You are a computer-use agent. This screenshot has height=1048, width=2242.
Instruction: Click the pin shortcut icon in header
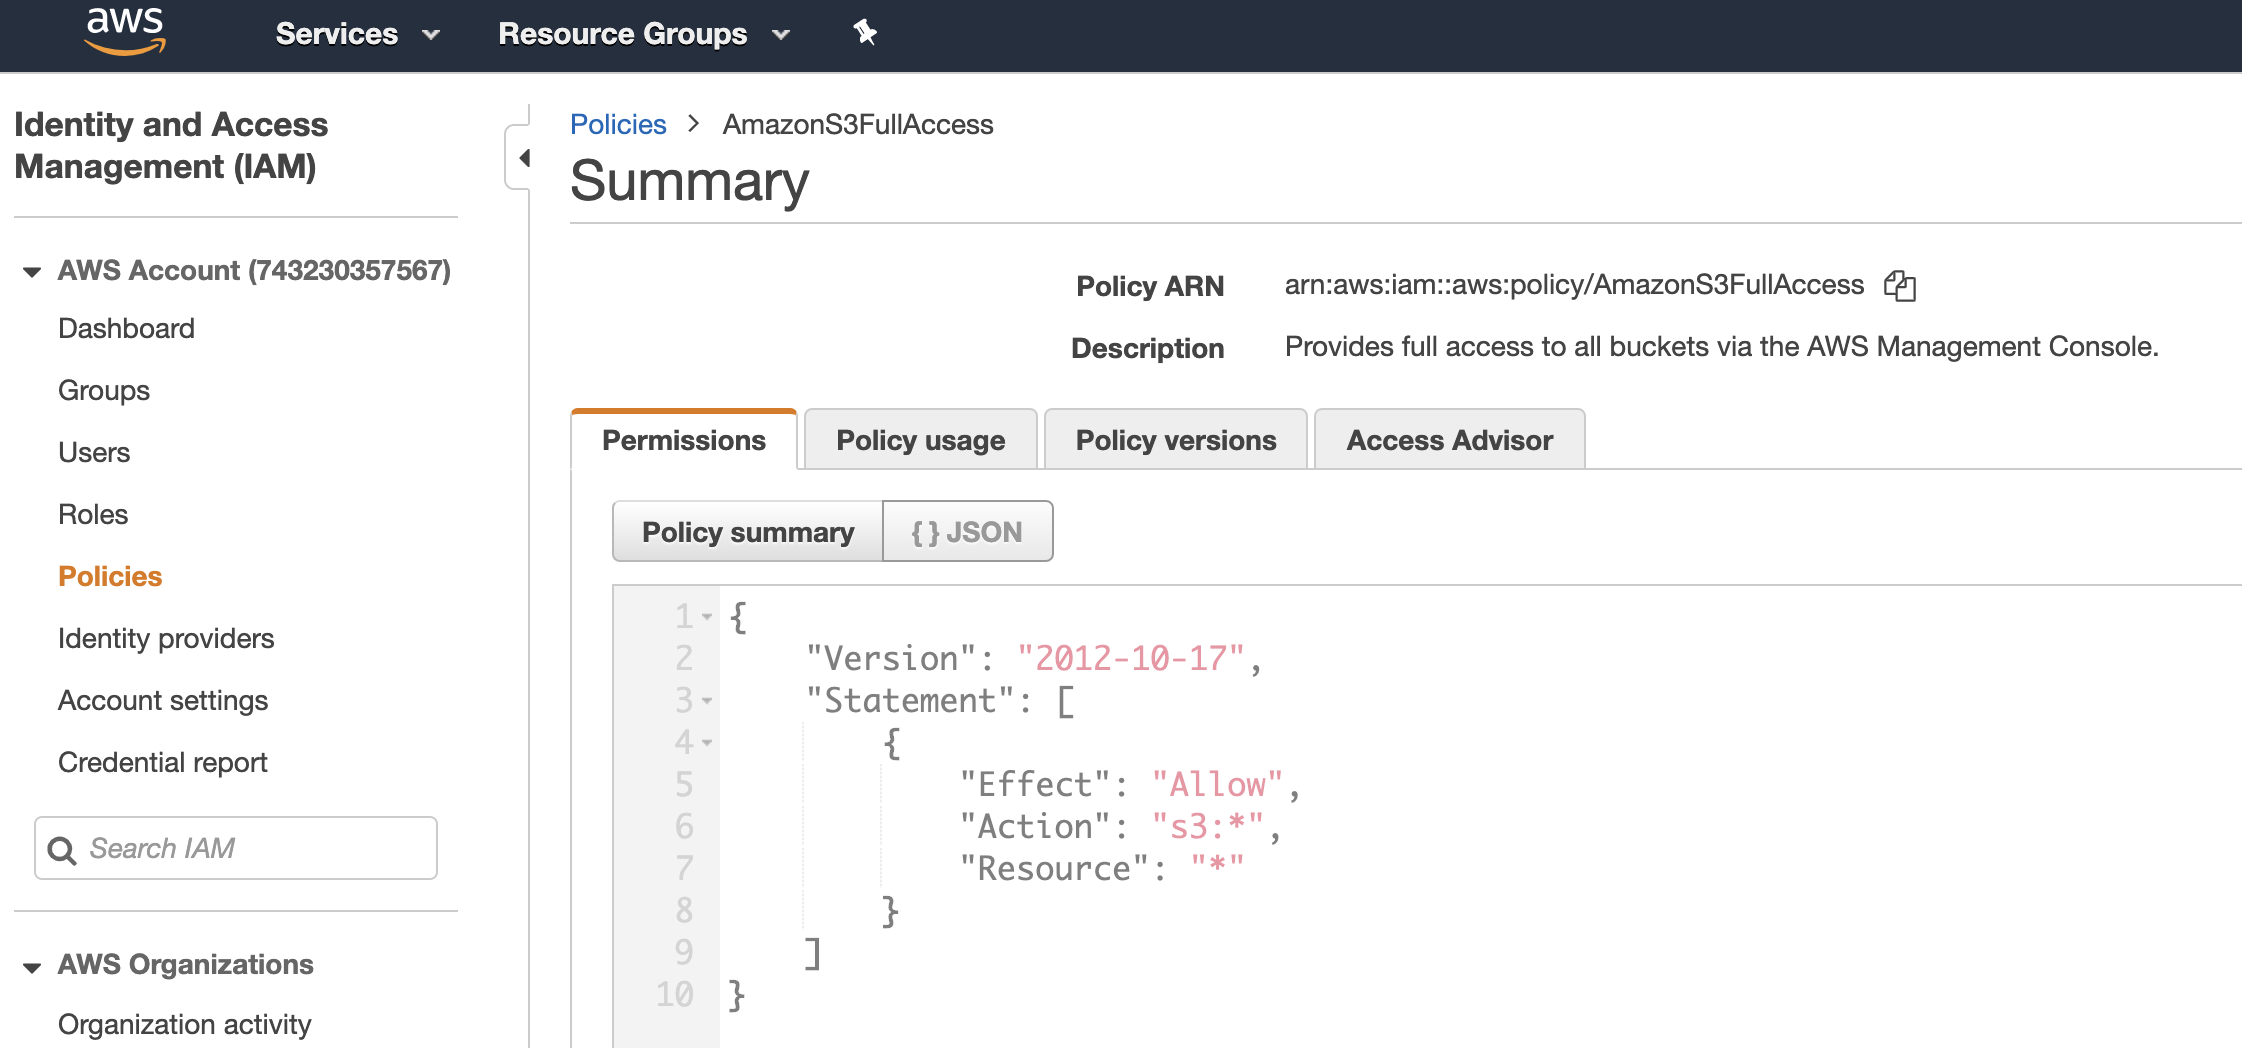[865, 33]
